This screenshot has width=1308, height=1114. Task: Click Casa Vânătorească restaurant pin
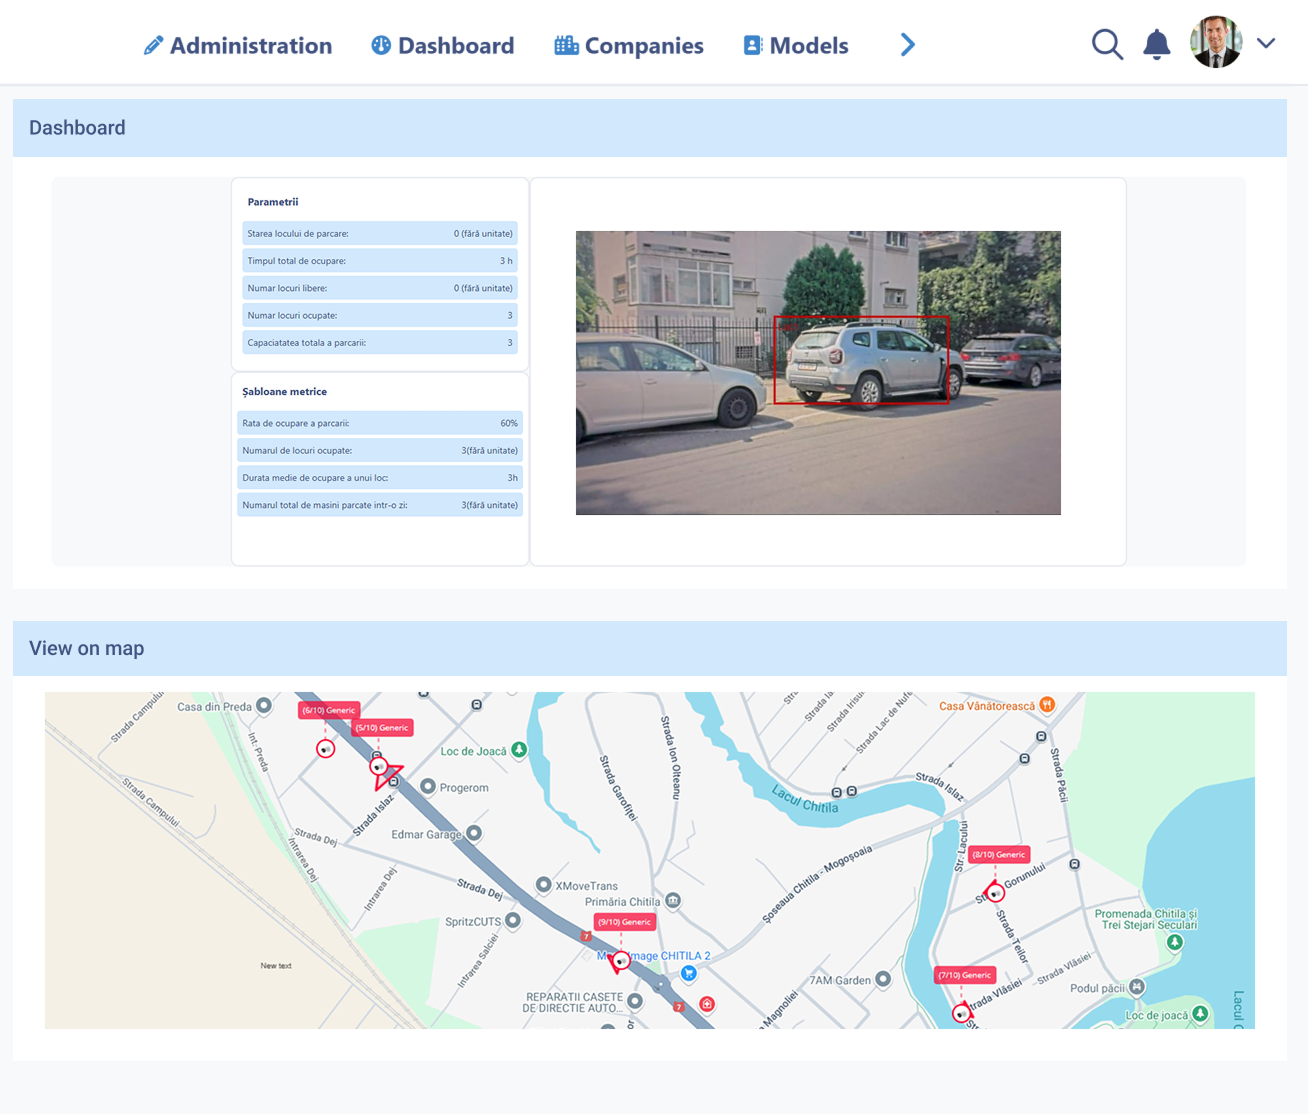[1047, 704]
